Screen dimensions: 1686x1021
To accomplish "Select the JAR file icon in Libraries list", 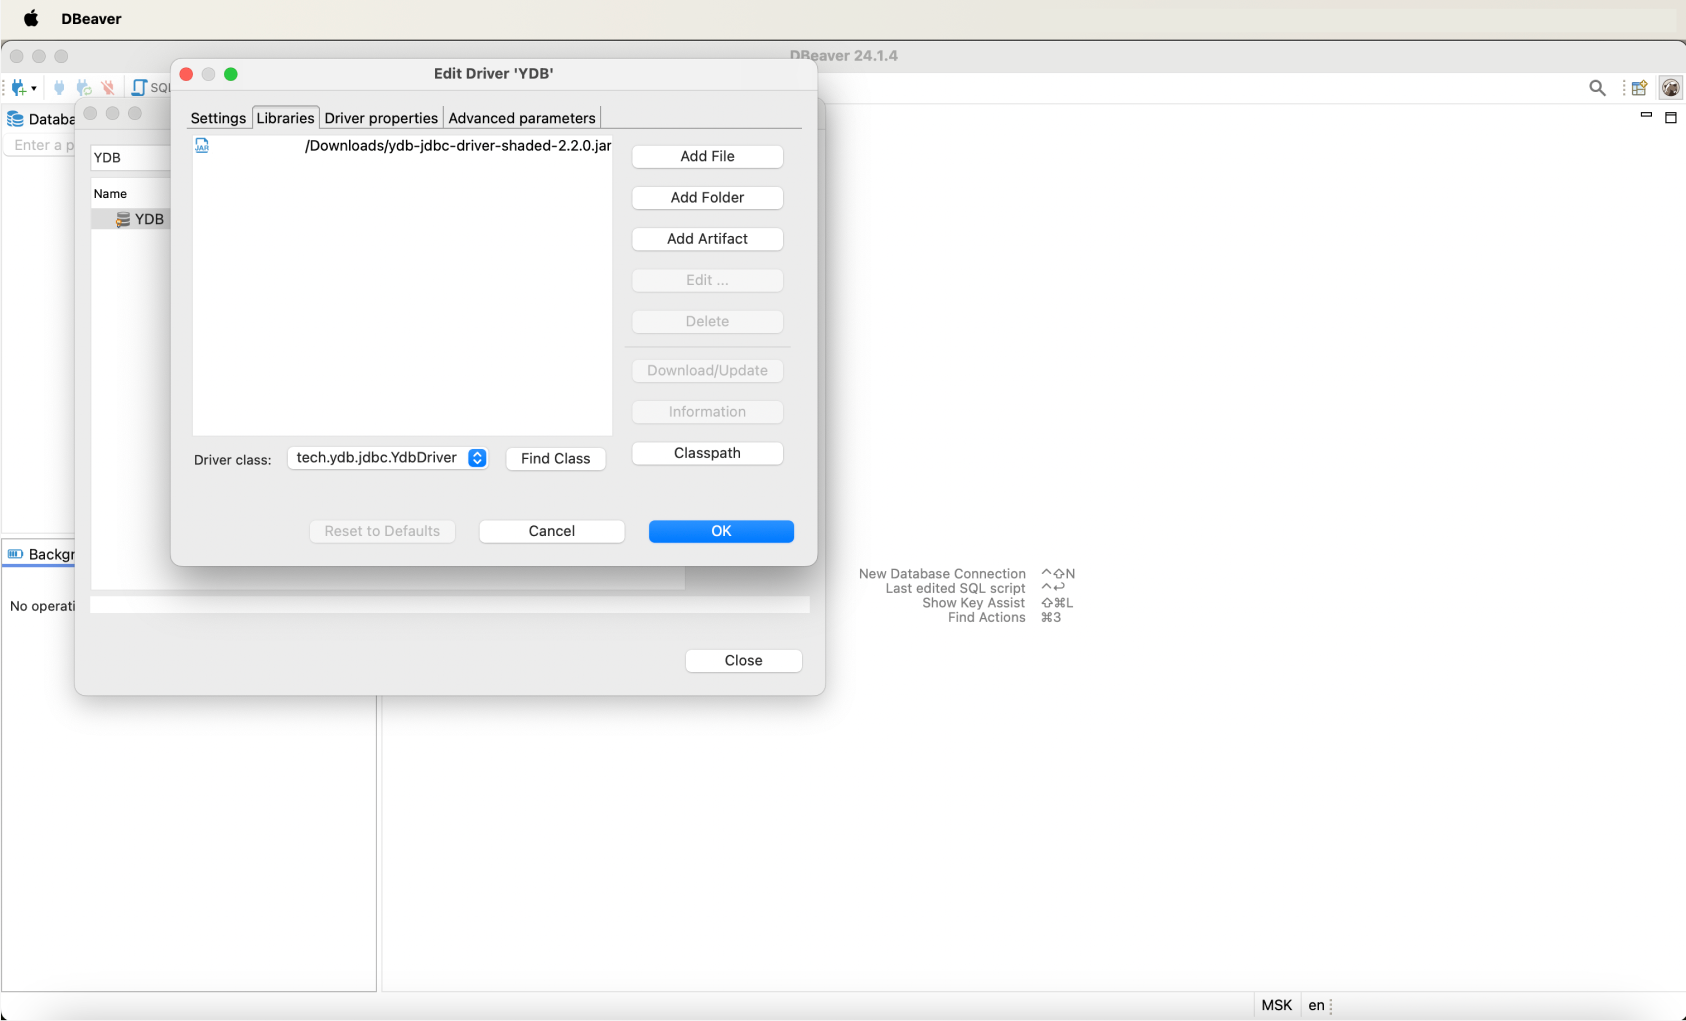I will (202, 146).
